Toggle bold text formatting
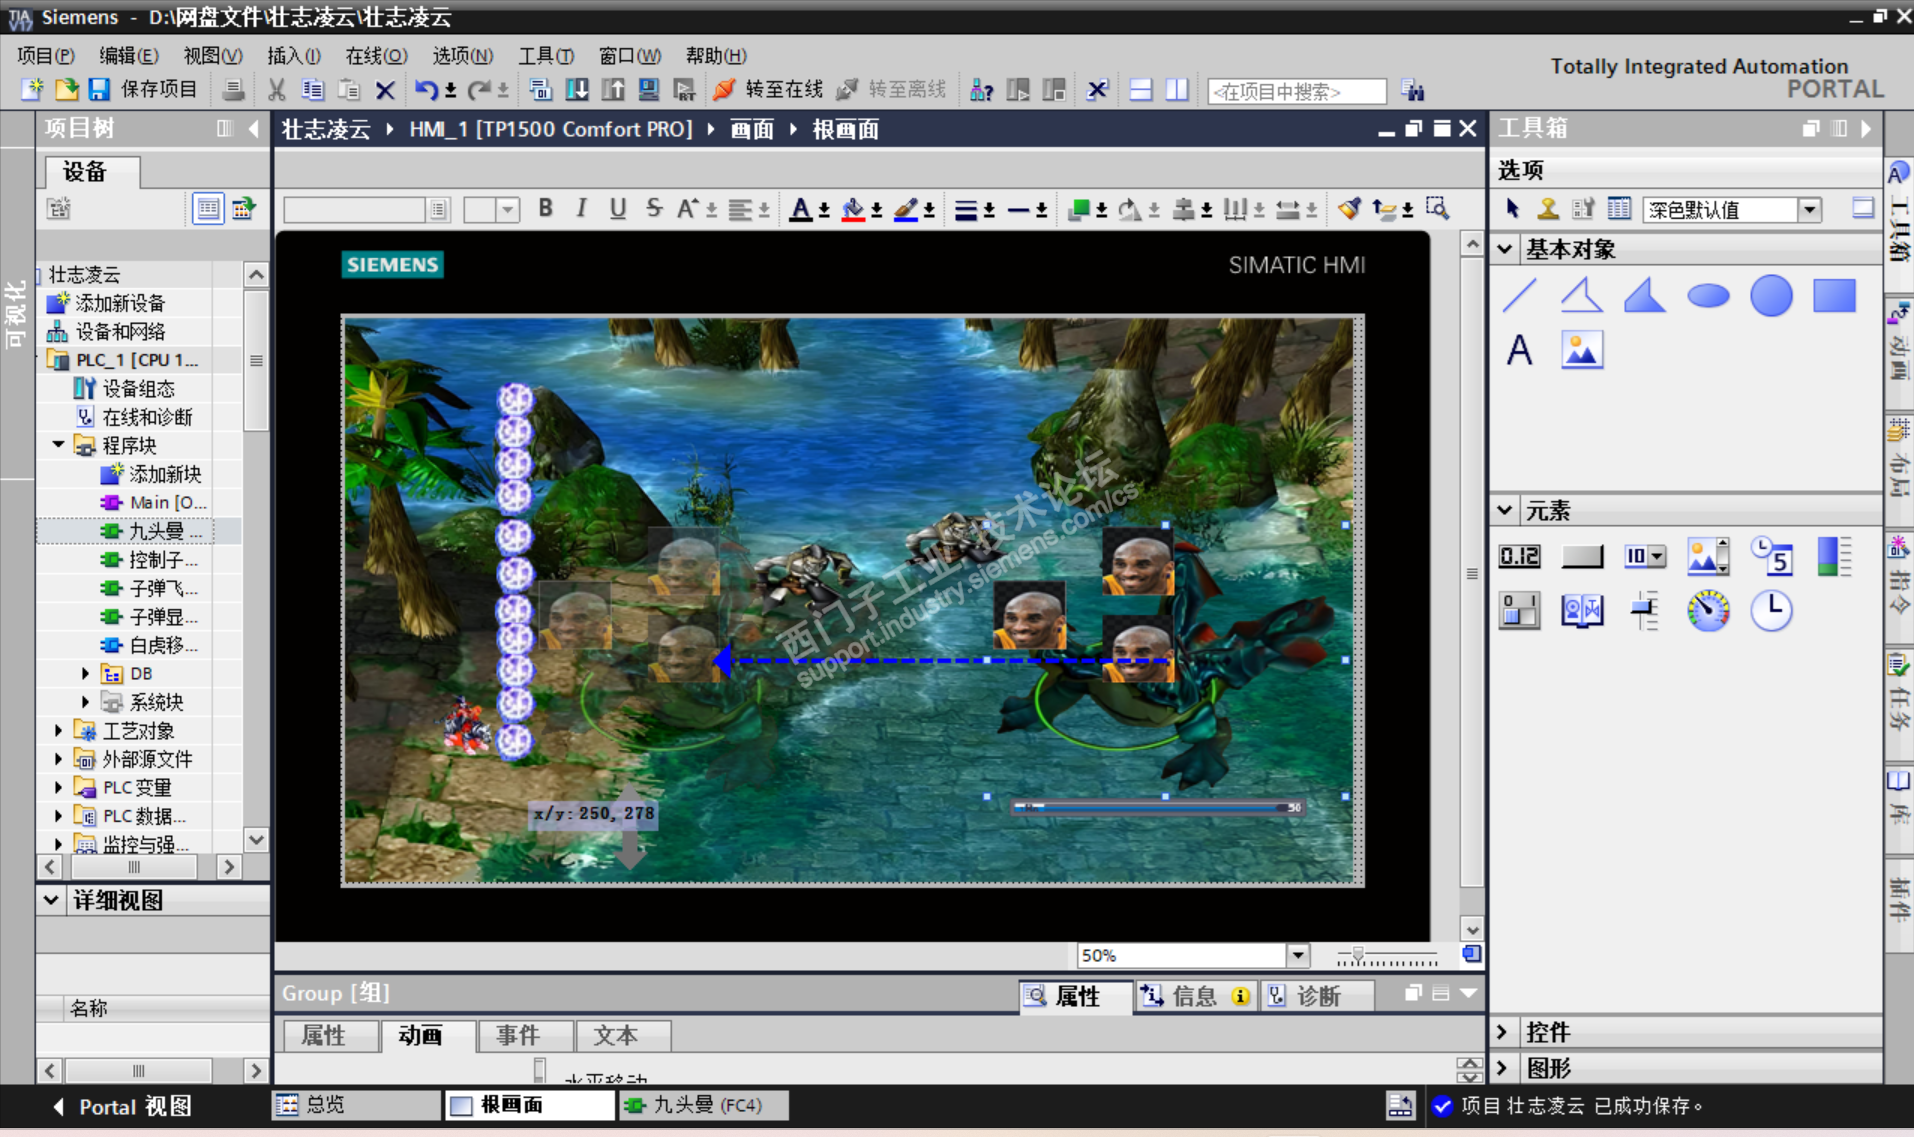 pos(545,208)
